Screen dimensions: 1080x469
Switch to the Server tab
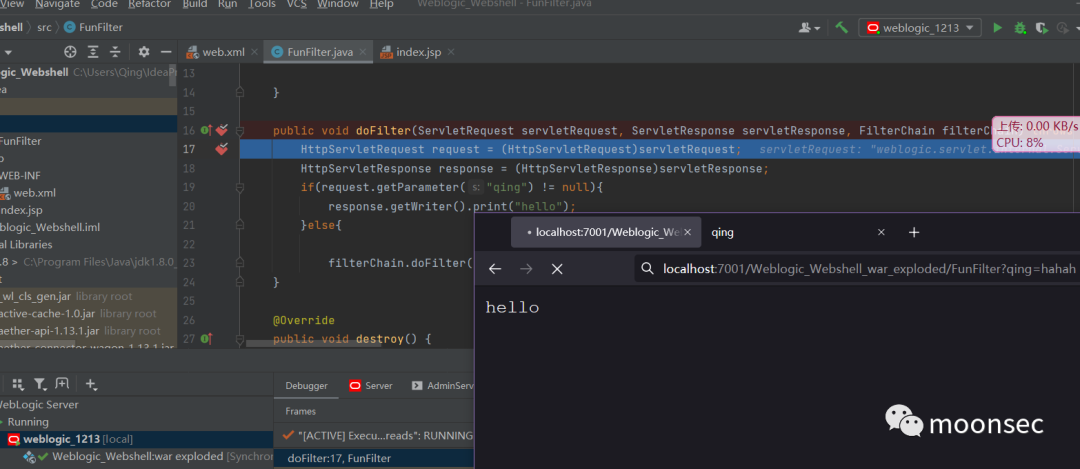371,386
